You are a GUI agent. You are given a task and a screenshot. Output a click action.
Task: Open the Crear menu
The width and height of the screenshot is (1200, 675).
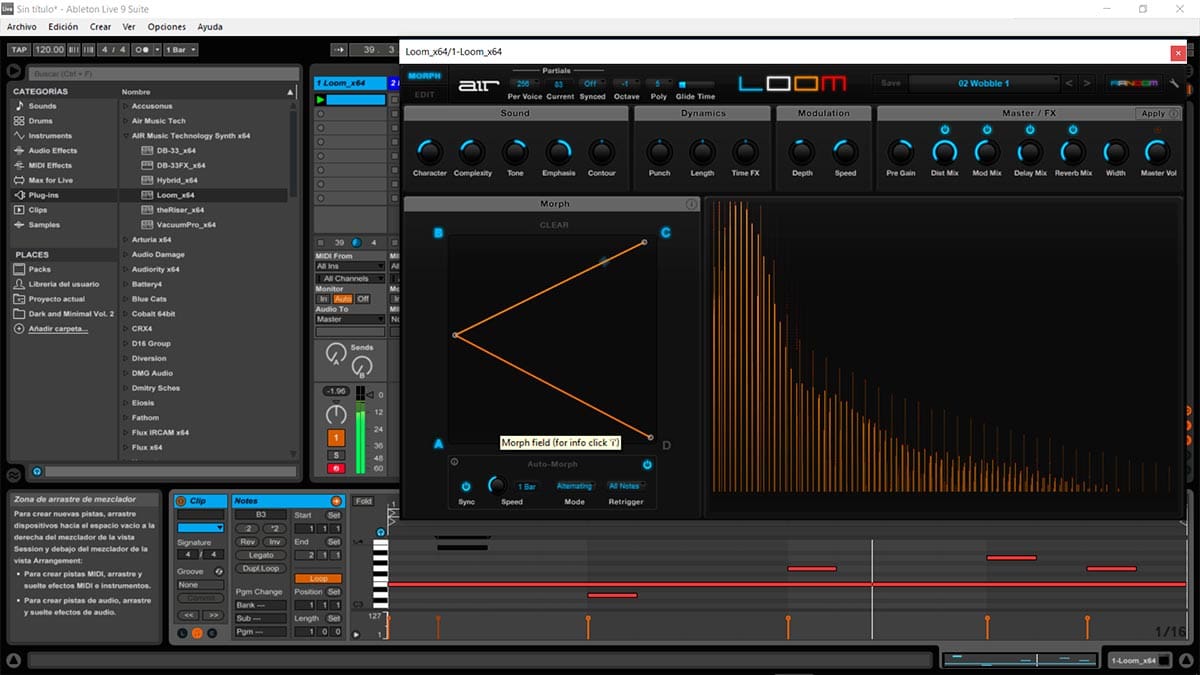[x=100, y=27]
